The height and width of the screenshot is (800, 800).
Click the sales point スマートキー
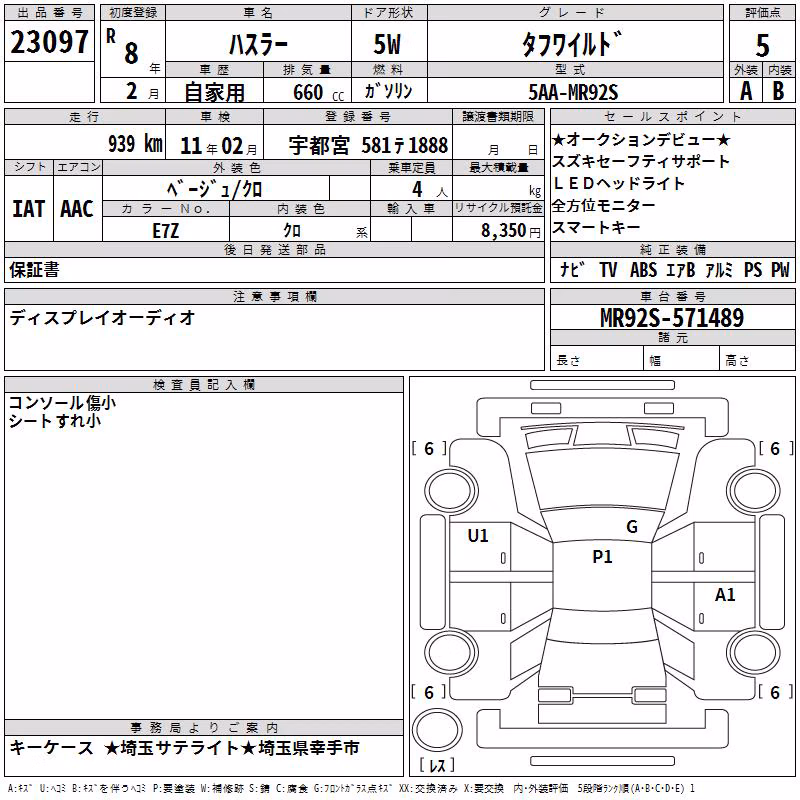coord(596,227)
